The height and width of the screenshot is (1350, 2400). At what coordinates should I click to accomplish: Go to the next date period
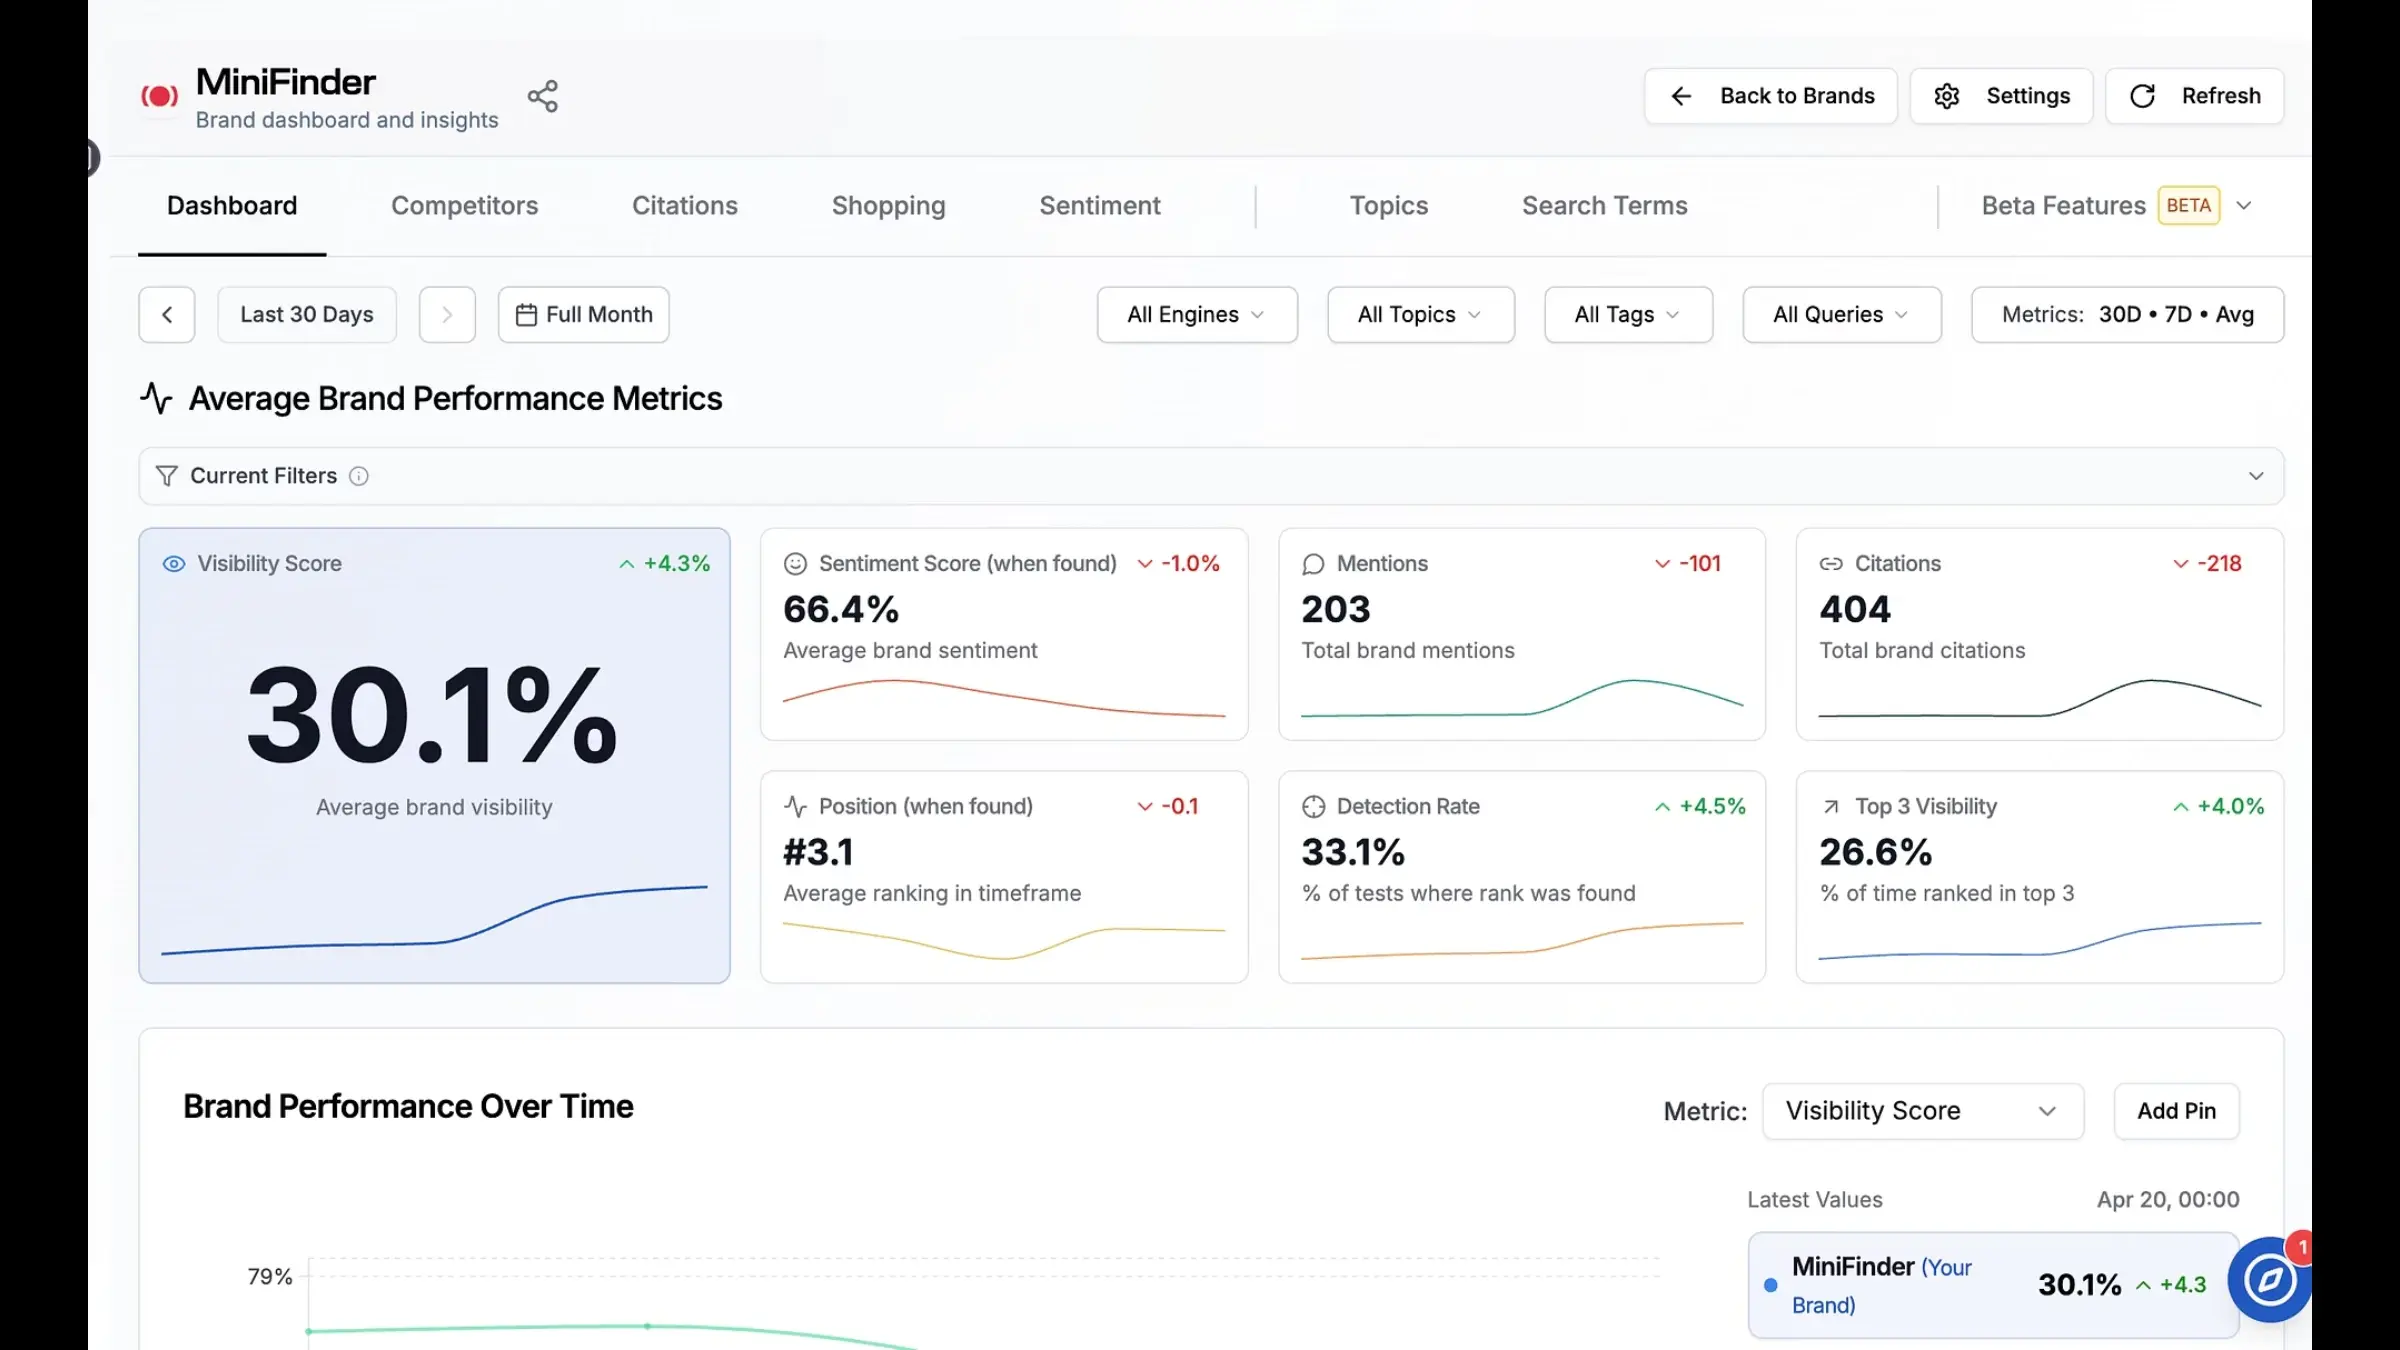pyautogui.click(x=447, y=315)
